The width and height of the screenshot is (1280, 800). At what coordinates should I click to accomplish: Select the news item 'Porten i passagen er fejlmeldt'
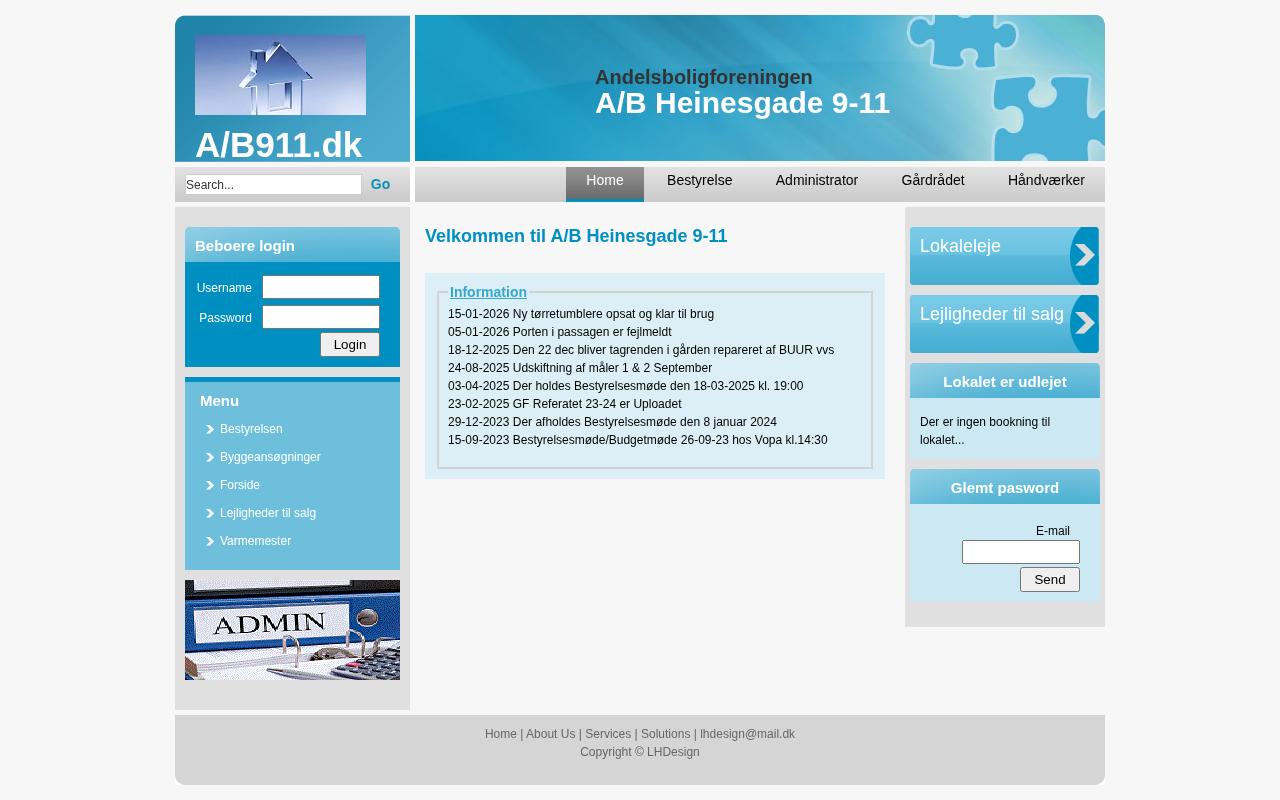pyautogui.click(x=560, y=332)
